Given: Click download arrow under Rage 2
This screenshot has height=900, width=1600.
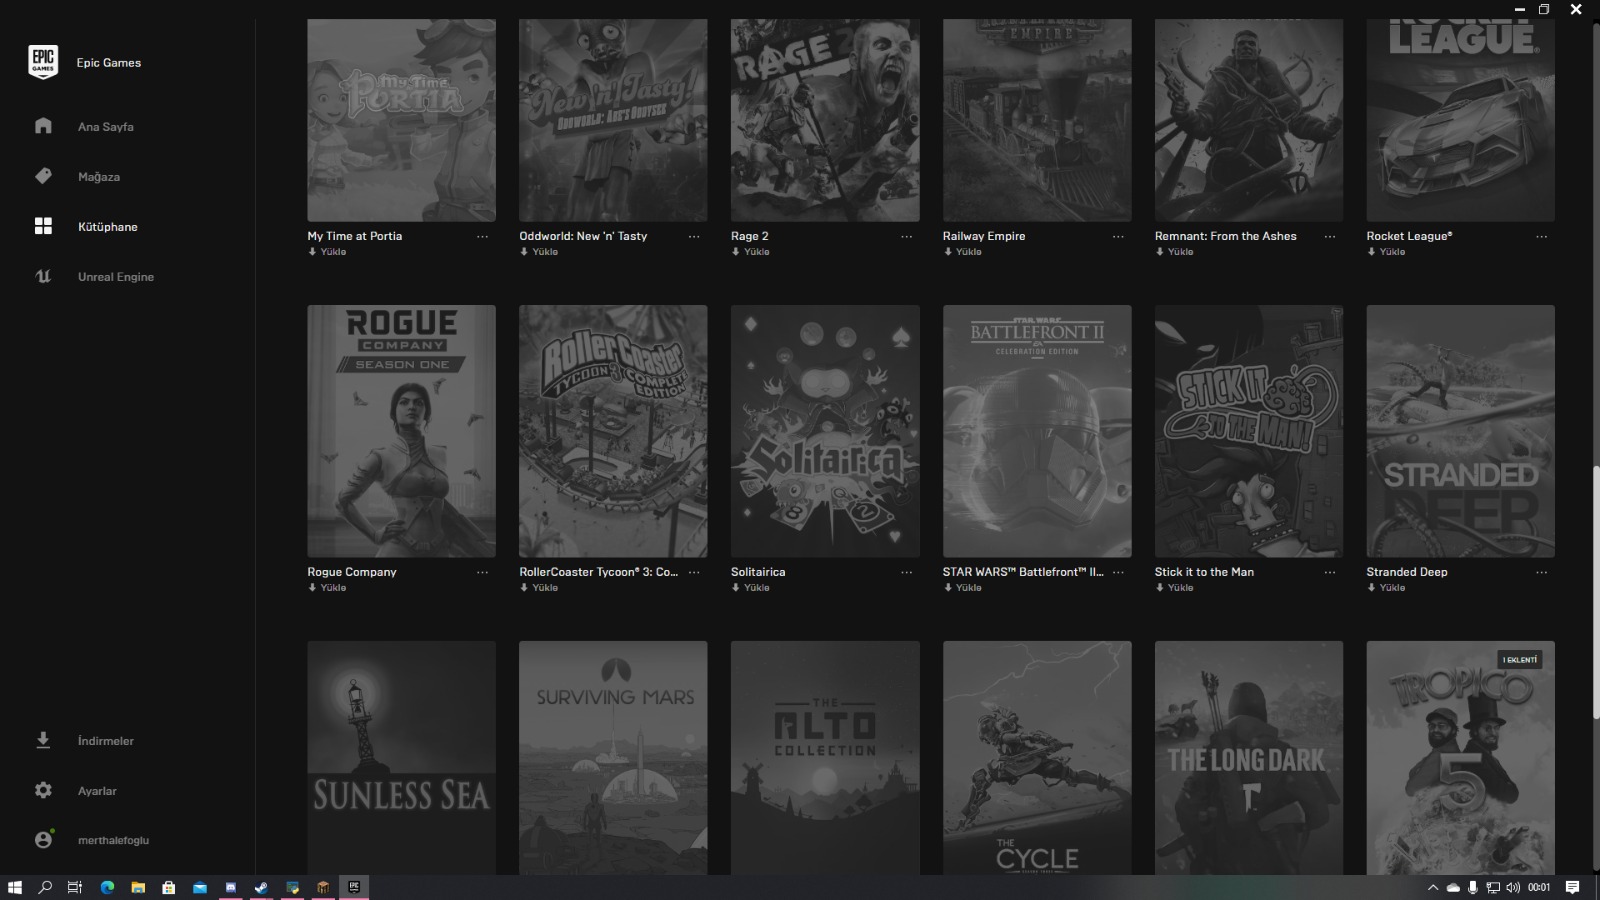Looking at the screenshot, I should point(736,252).
